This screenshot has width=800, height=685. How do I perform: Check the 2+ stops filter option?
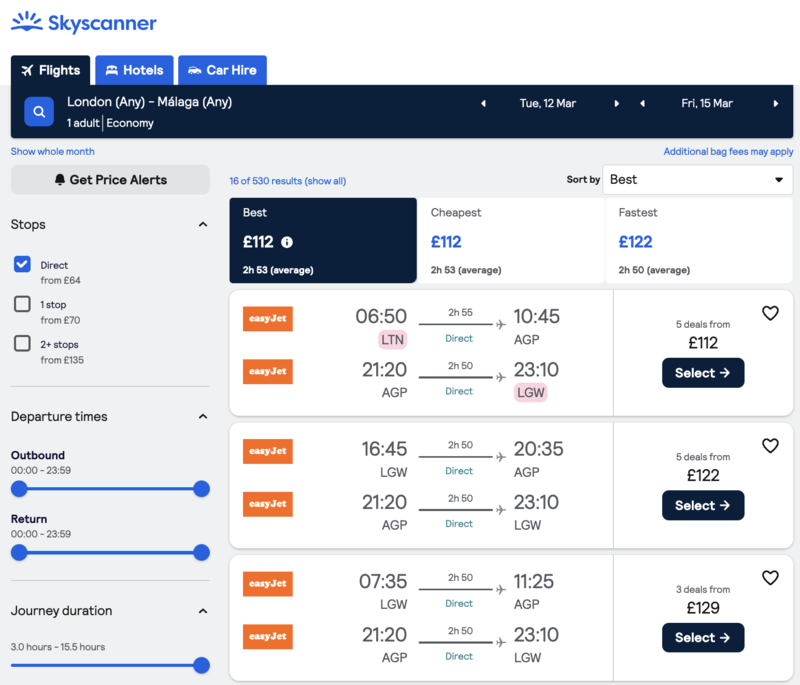pyautogui.click(x=22, y=344)
